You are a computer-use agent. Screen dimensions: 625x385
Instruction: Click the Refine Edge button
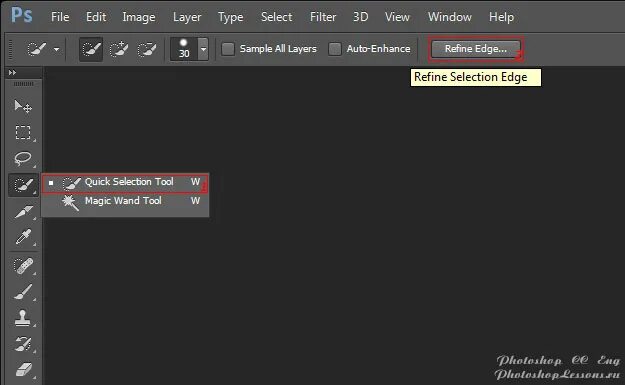pos(476,49)
